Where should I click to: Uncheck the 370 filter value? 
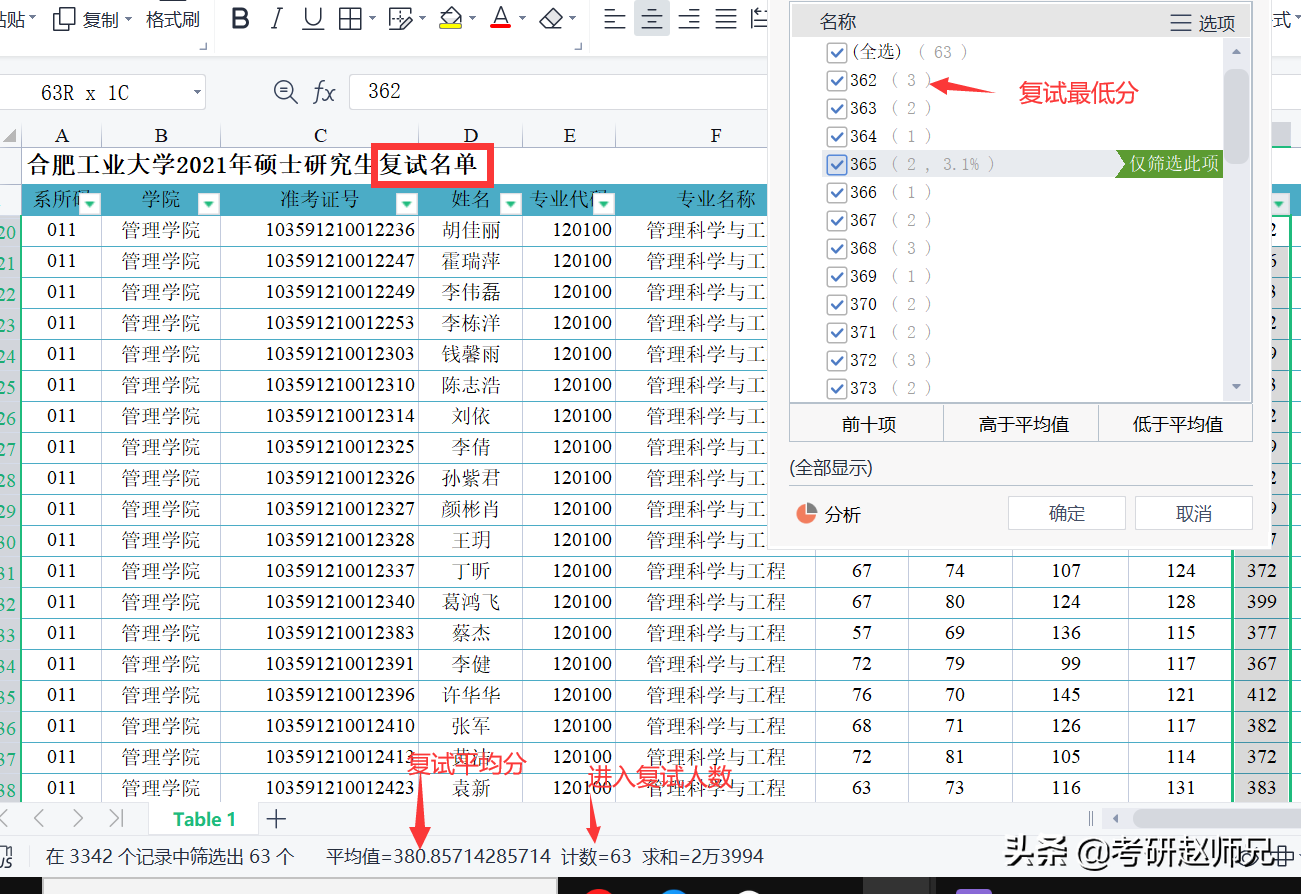click(837, 304)
